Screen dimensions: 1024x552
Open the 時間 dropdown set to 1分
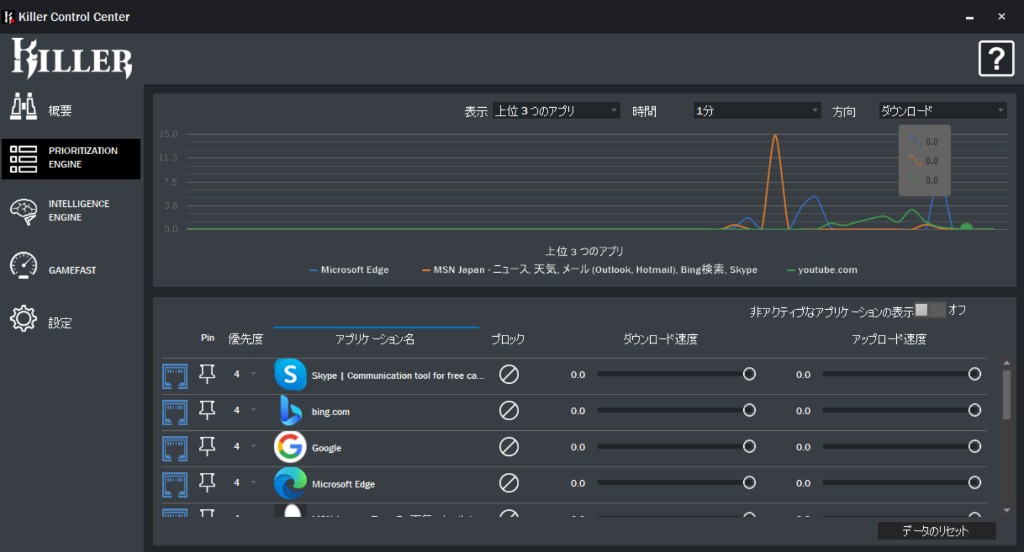pyautogui.click(x=757, y=111)
